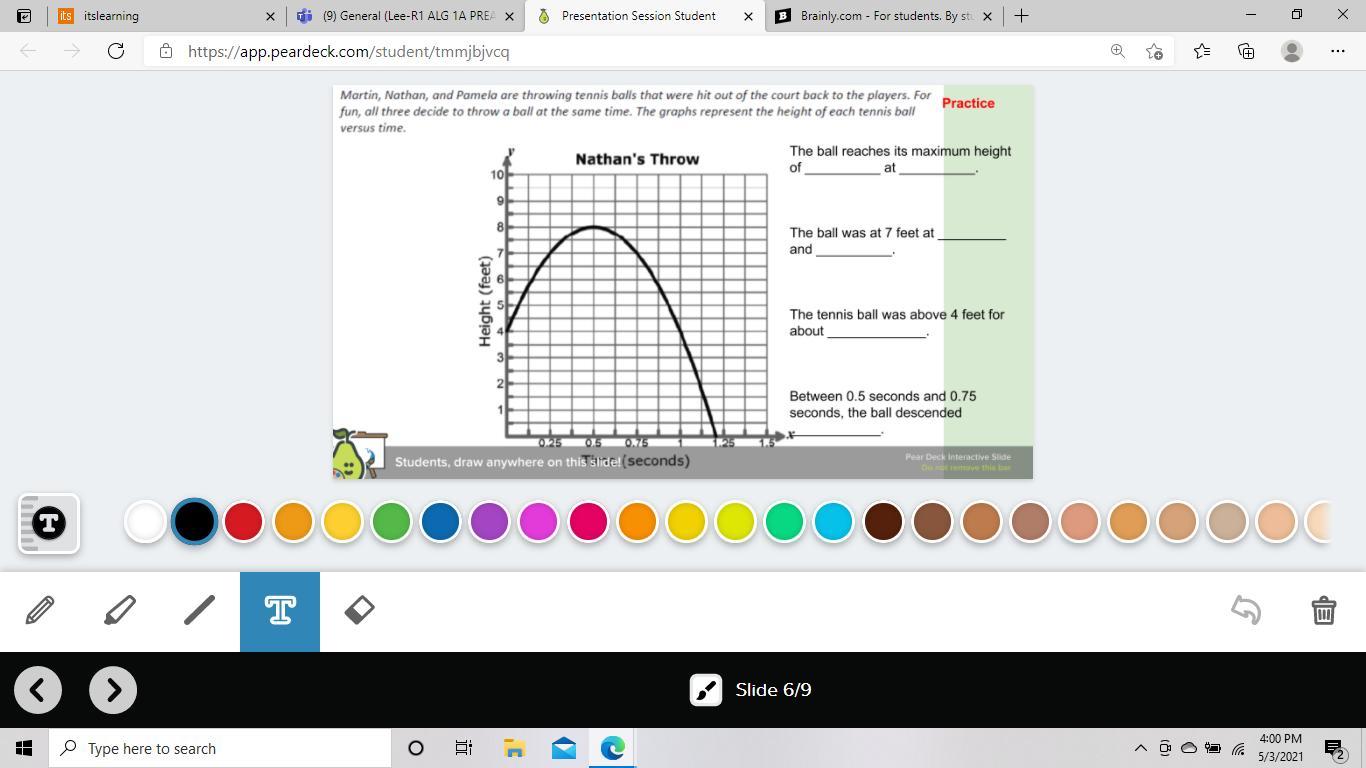This screenshot has height=768, width=1366.
Task: Open browser Collections
Action: [x=1246, y=51]
